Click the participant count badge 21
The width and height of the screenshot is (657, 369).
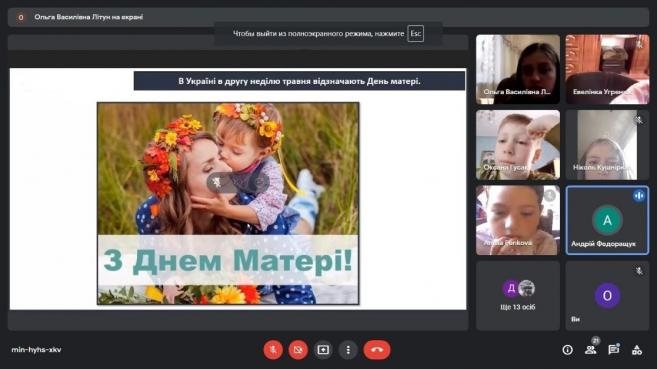coord(596,341)
